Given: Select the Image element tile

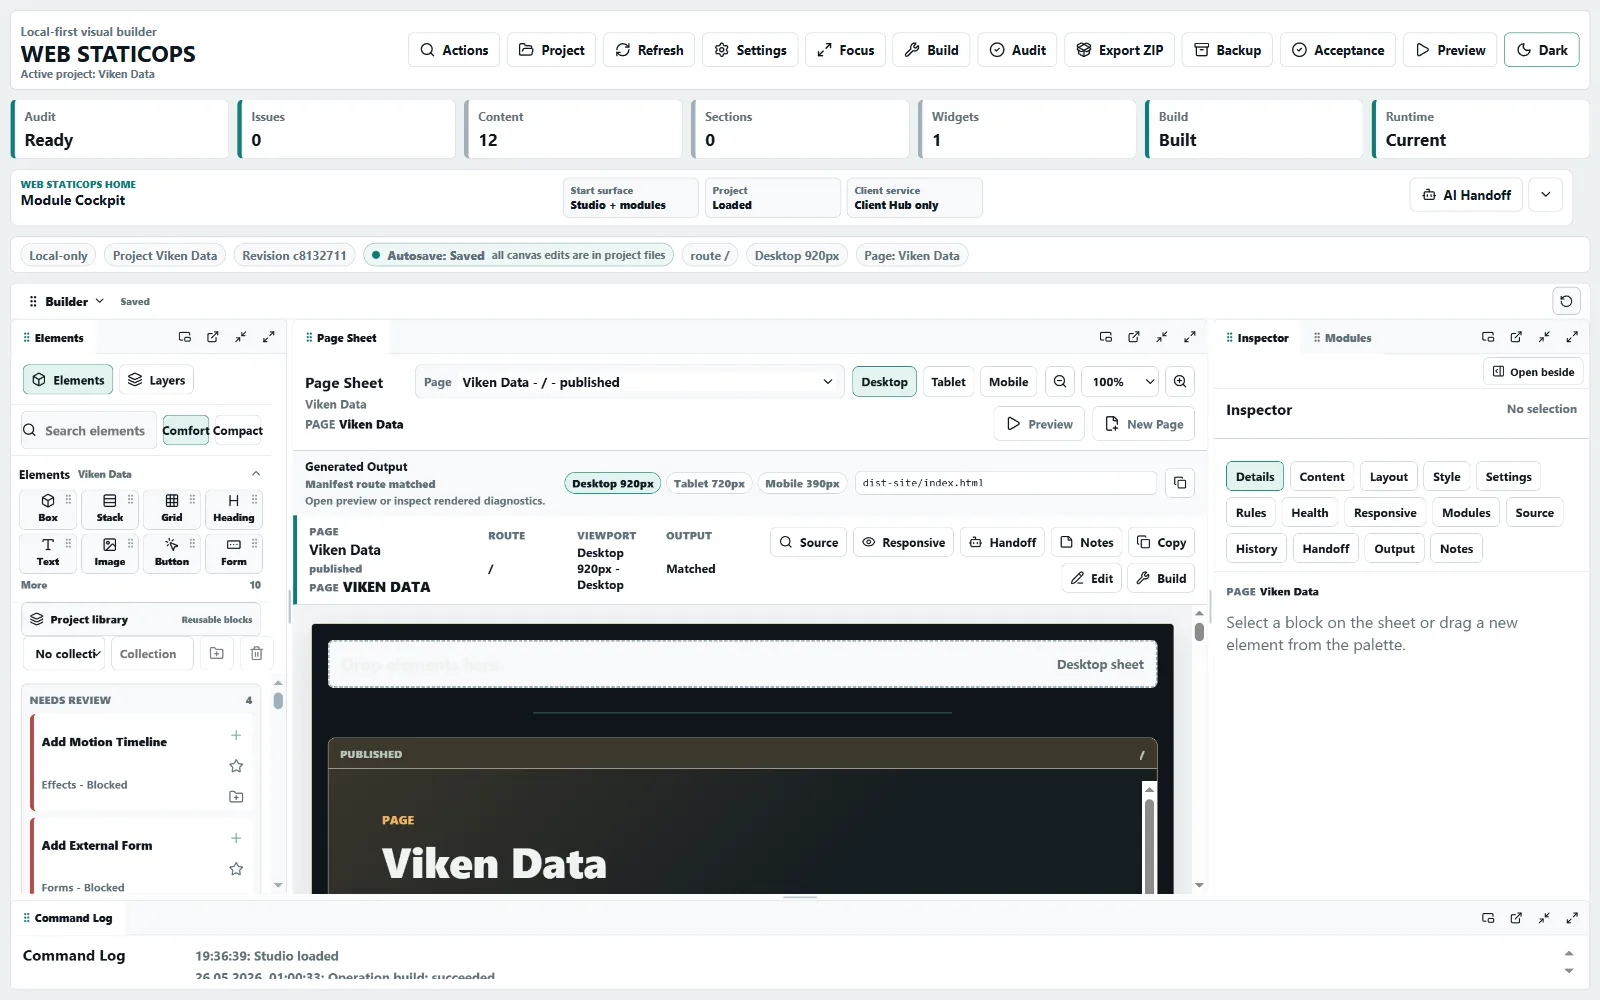Looking at the screenshot, I should [110, 552].
